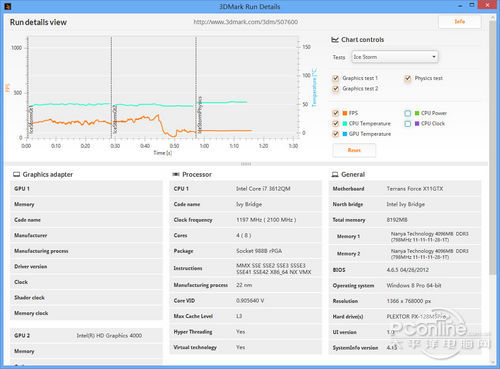Uncheck the Graphics test 1 checkbox
The image size is (500, 369).
click(336, 78)
